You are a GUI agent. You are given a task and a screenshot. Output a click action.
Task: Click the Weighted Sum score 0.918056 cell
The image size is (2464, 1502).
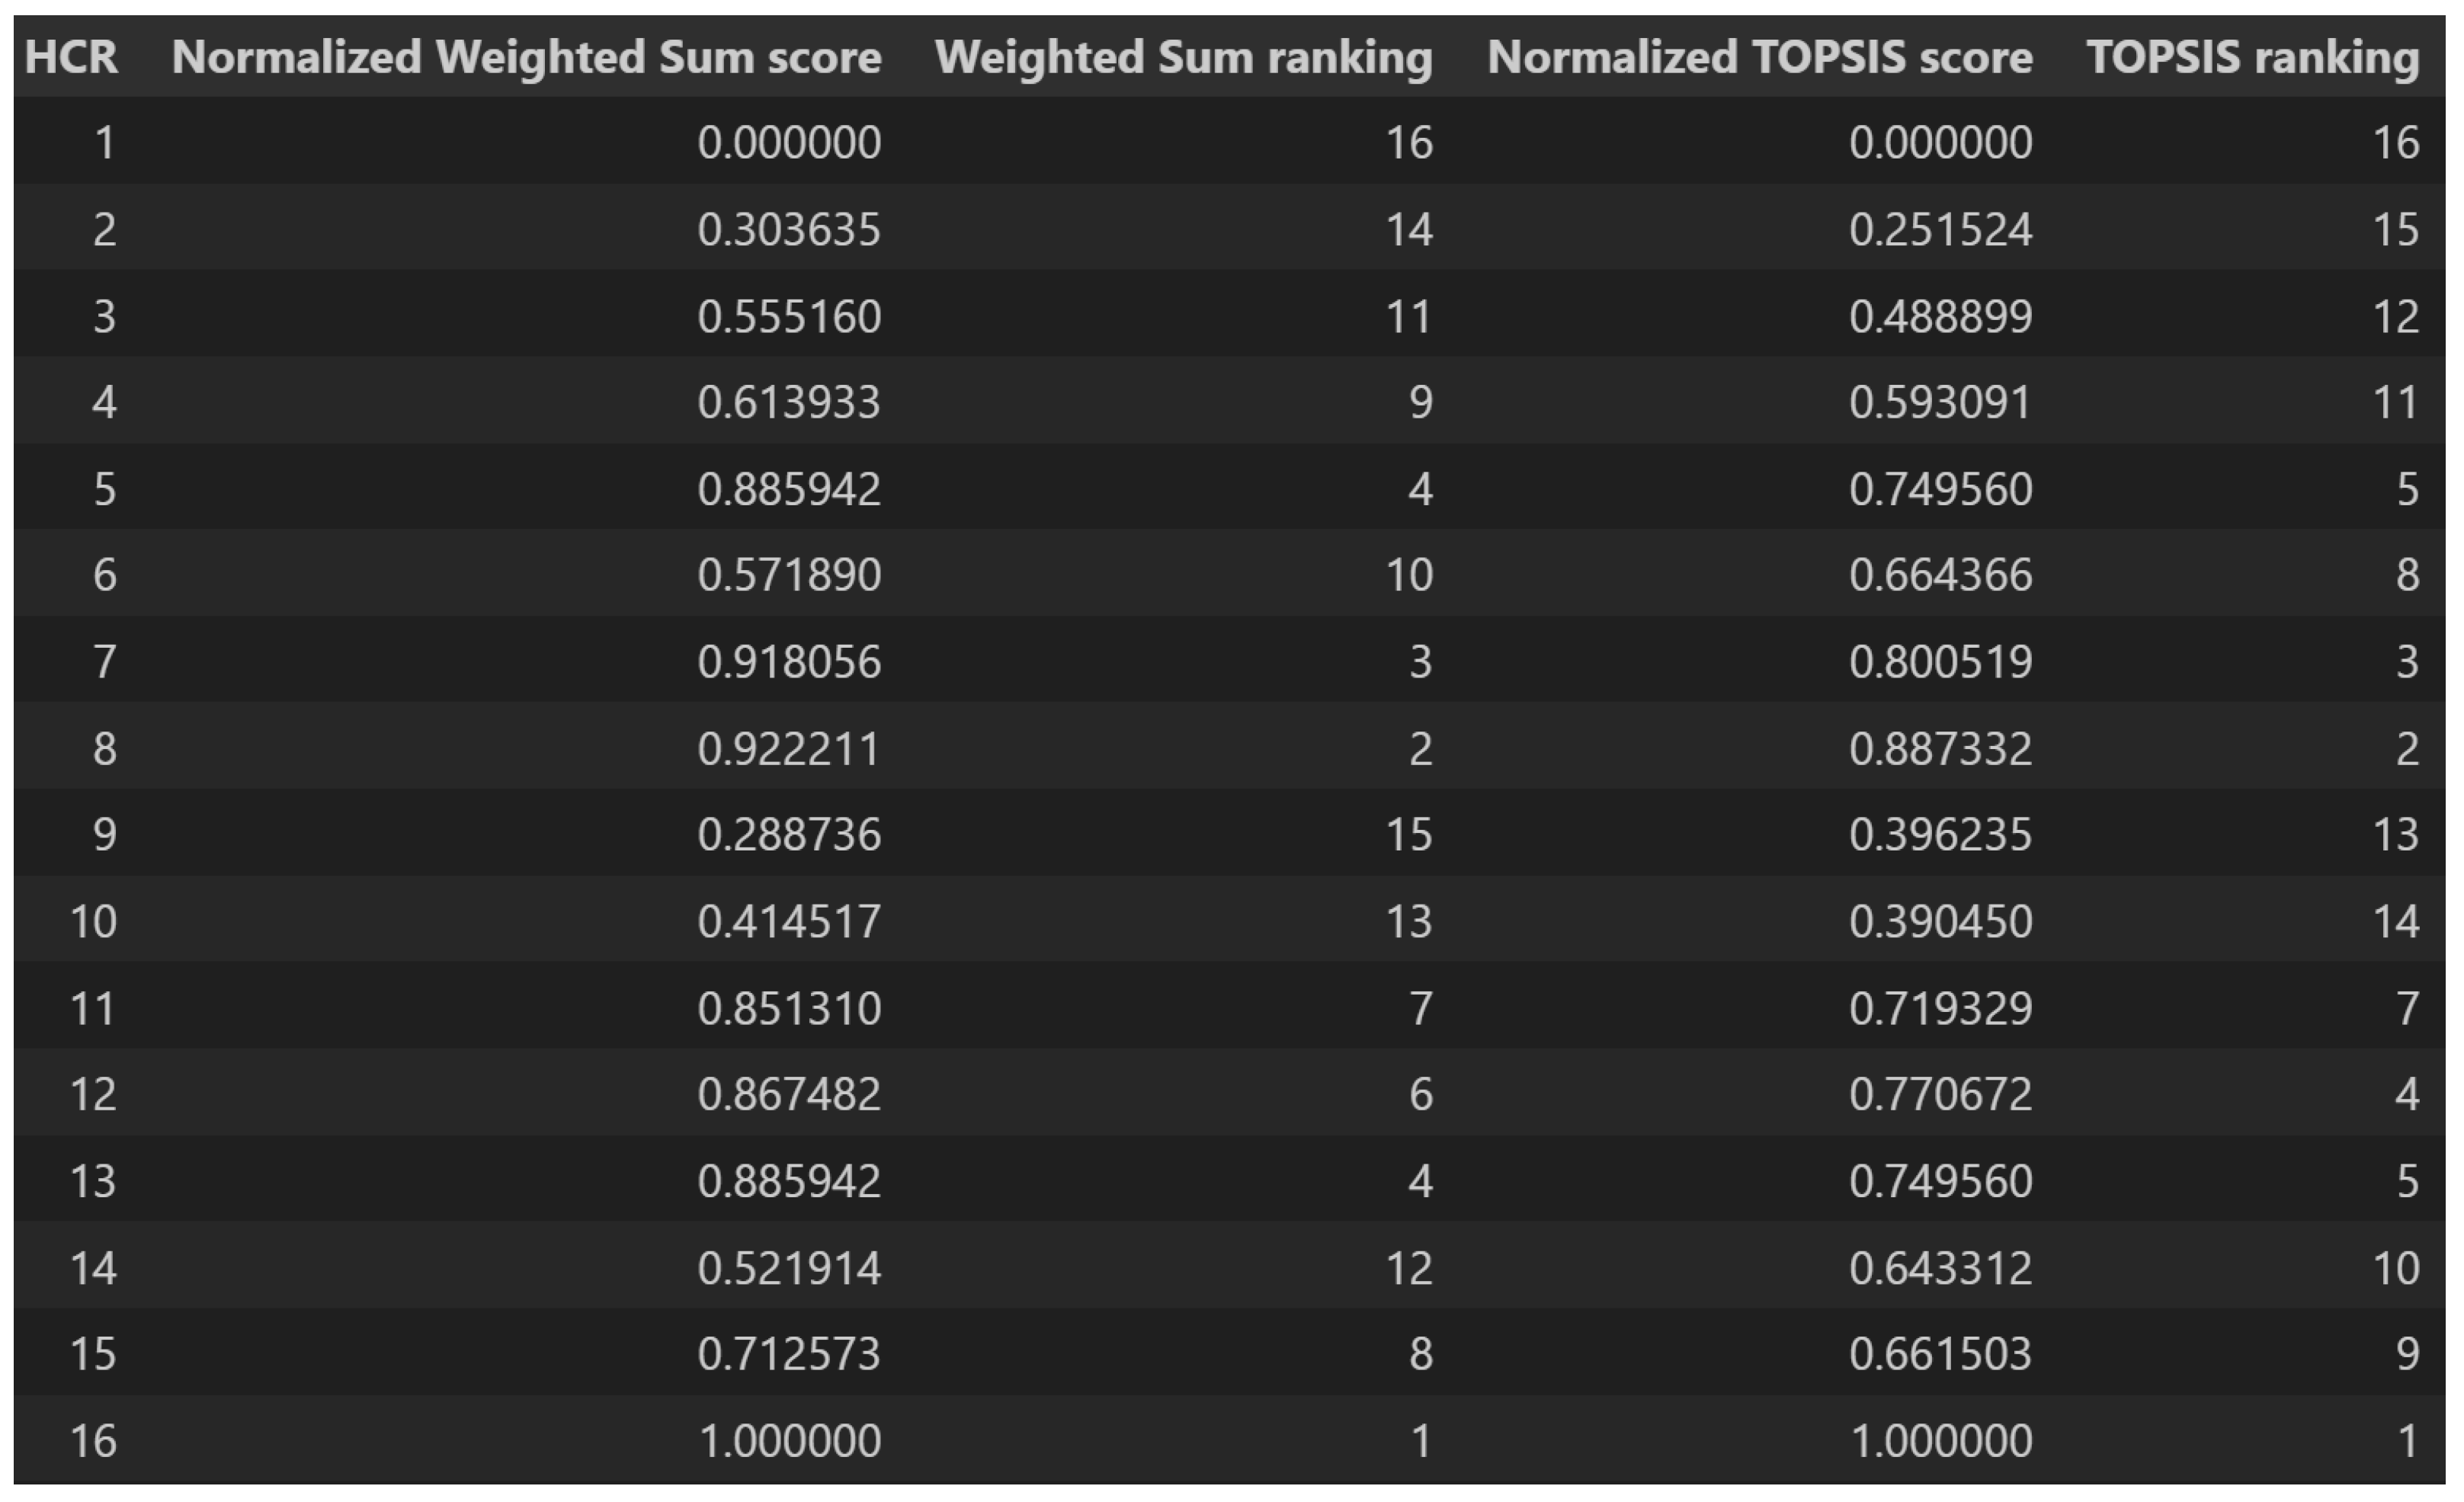(789, 662)
